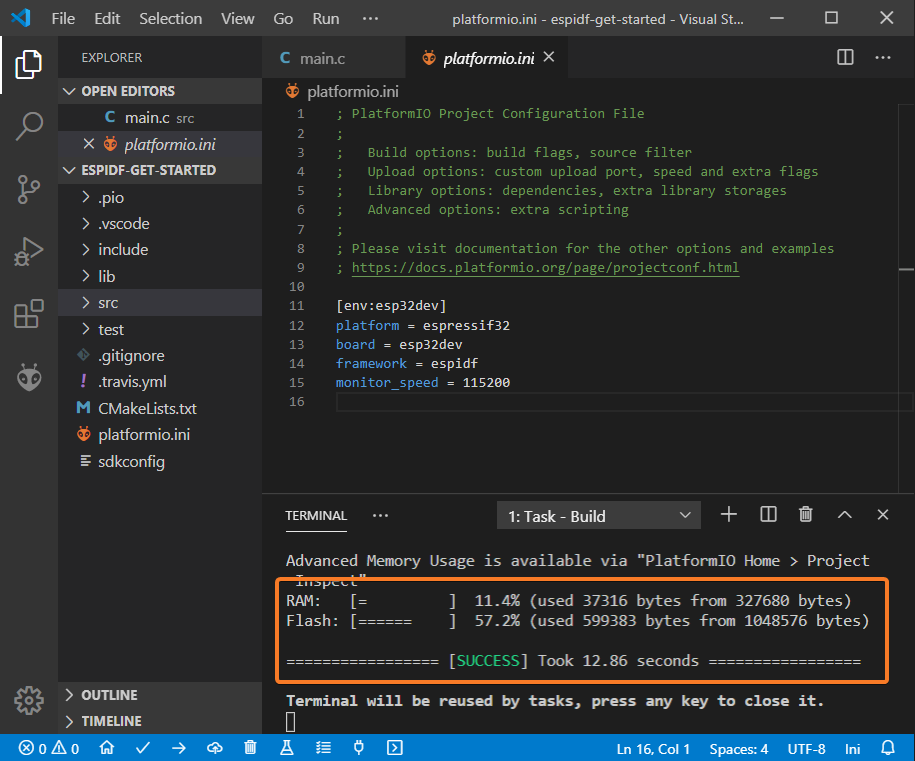Open .gitignore file
Image resolution: width=915 pixels, height=761 pixels.
(160, 355)
